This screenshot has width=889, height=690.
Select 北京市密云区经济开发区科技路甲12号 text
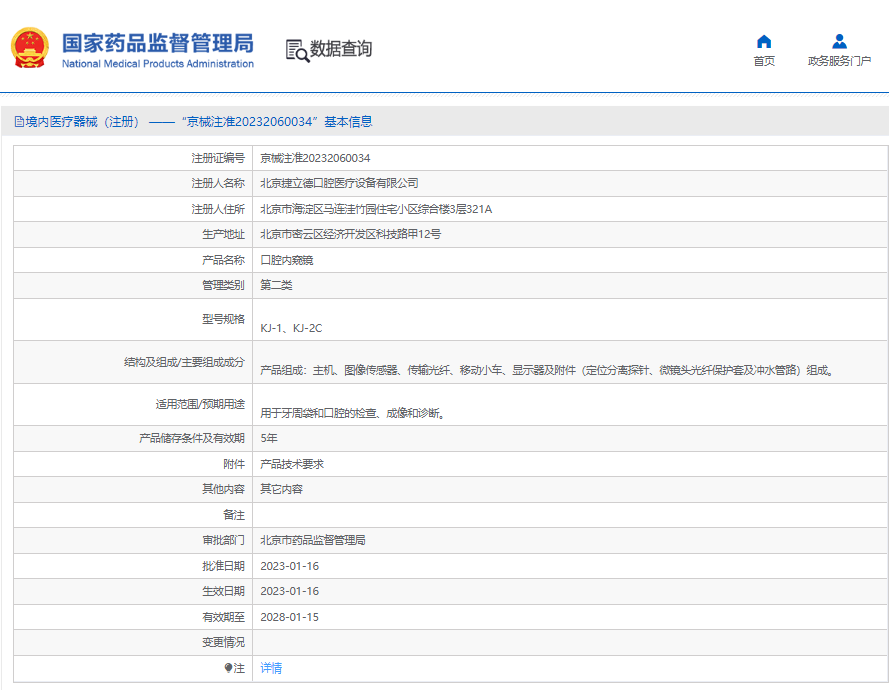[350, 234]
